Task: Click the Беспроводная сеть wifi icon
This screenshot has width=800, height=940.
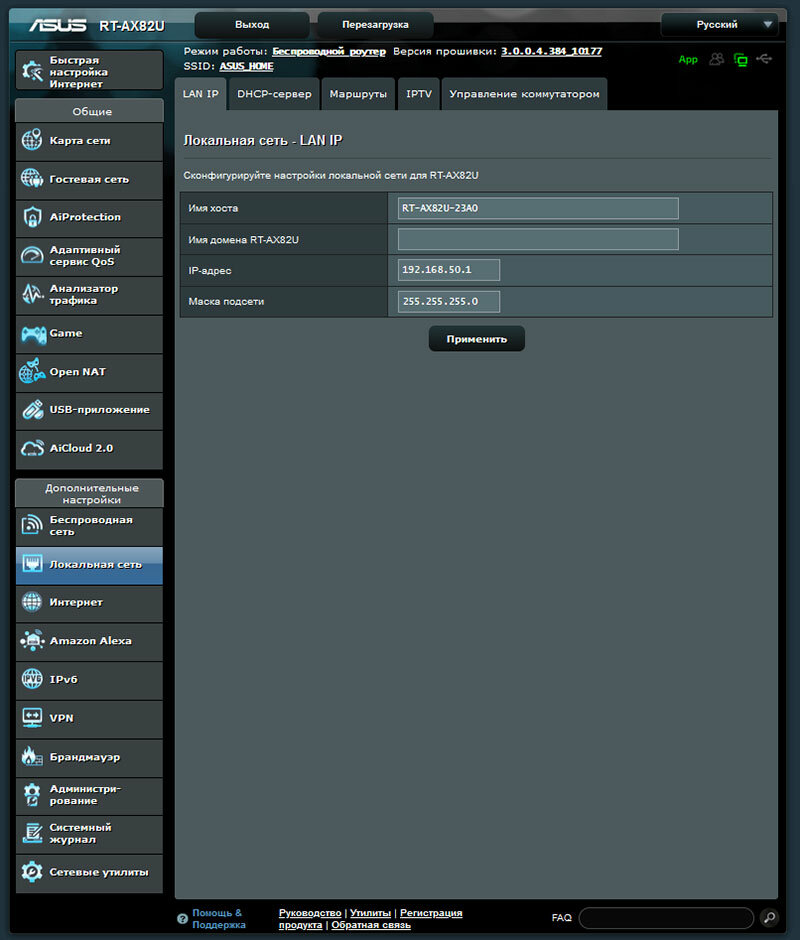Action: point(32,525)
